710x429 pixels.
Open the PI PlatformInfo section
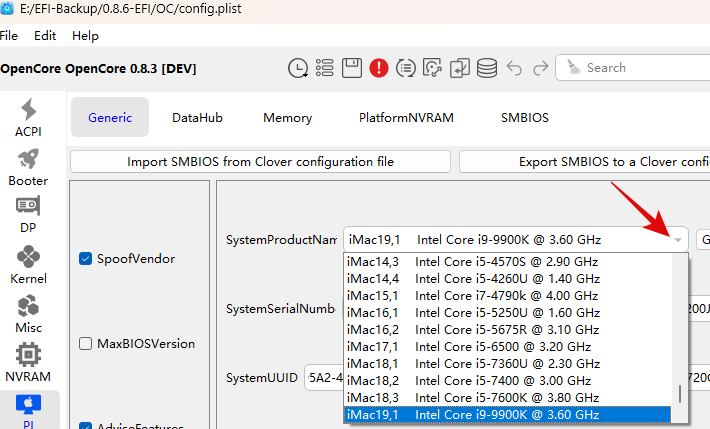pyautogui.click(x=28, y=411)
